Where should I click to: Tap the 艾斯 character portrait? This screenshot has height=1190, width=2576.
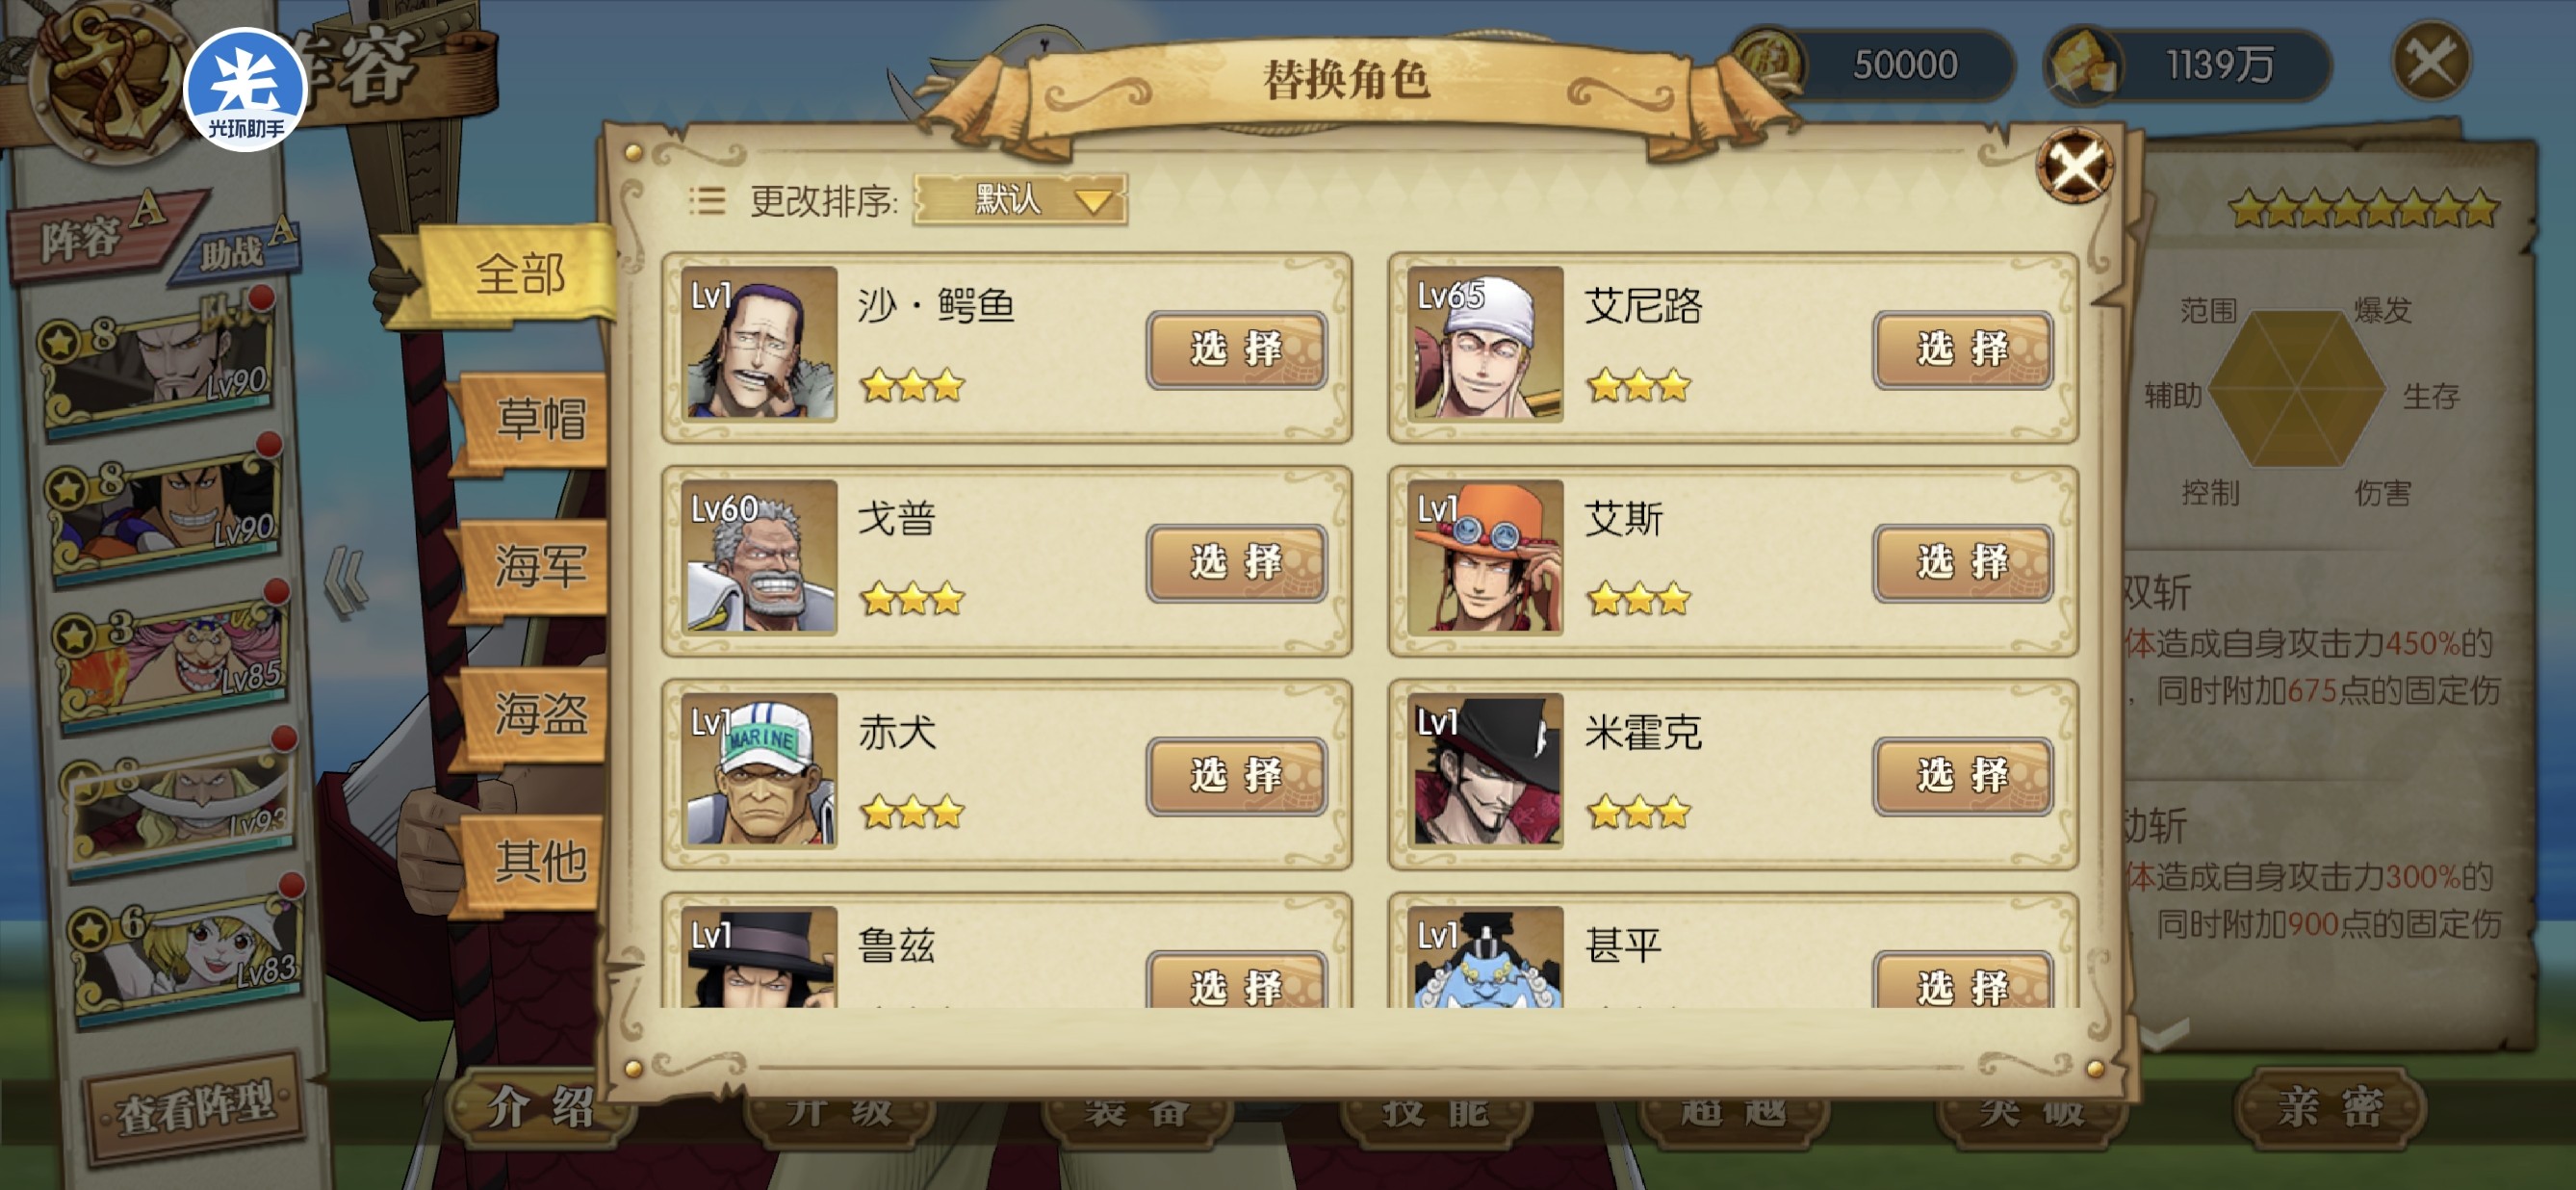pos(1485,557)
